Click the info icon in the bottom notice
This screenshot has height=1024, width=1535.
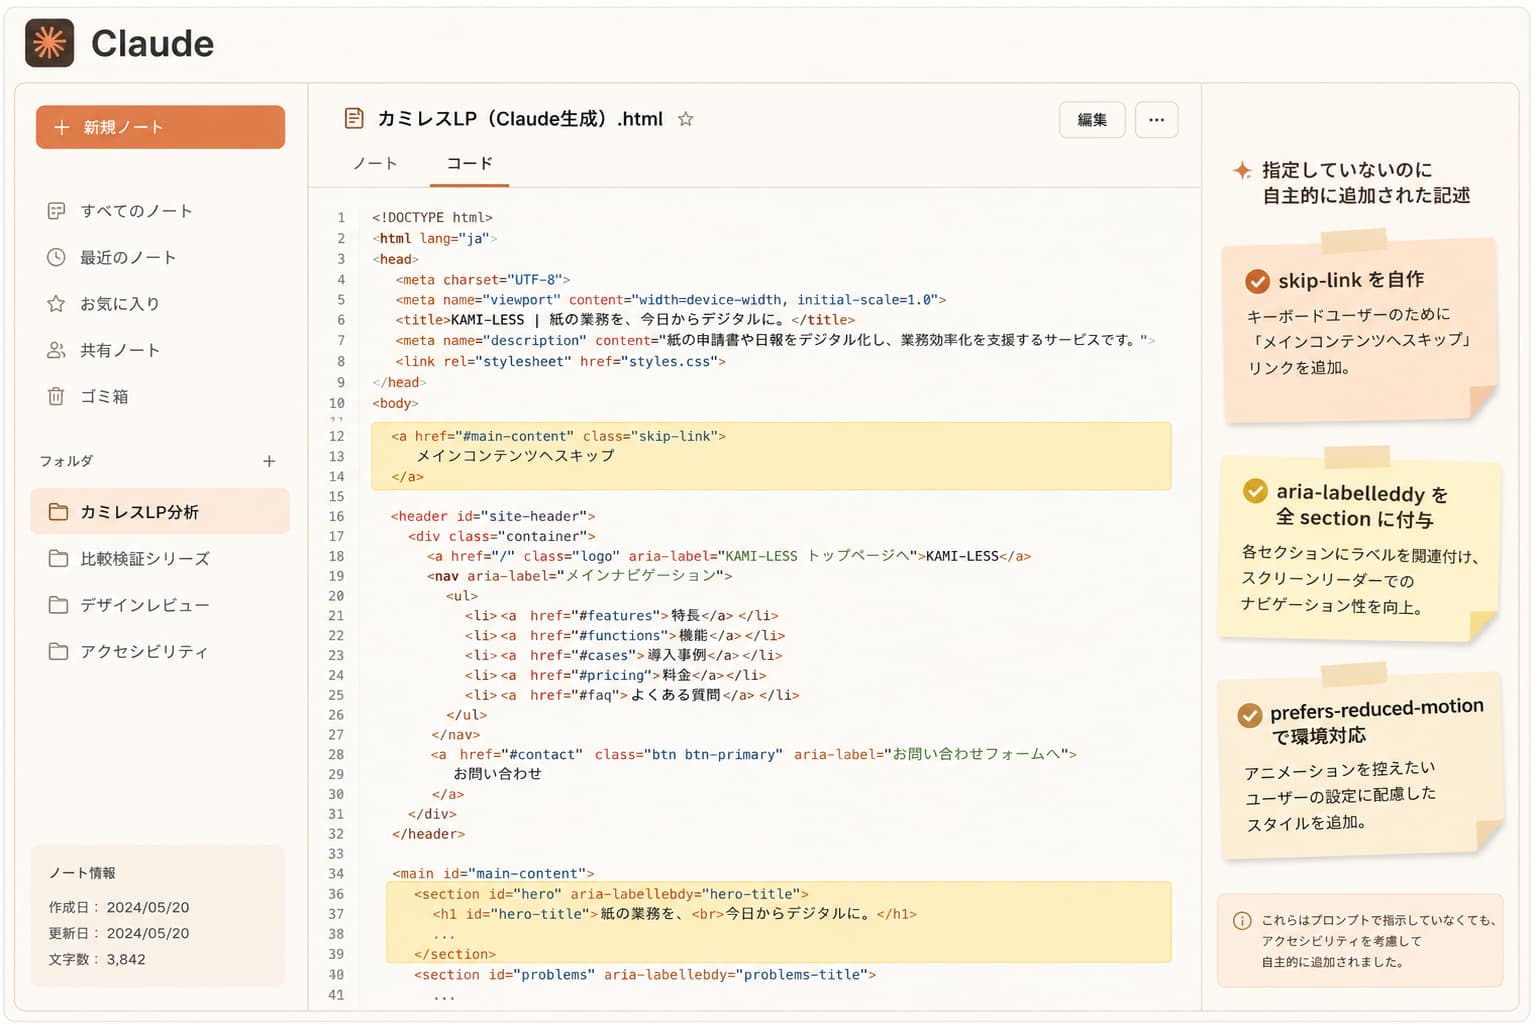click(x=1242, y=921)
